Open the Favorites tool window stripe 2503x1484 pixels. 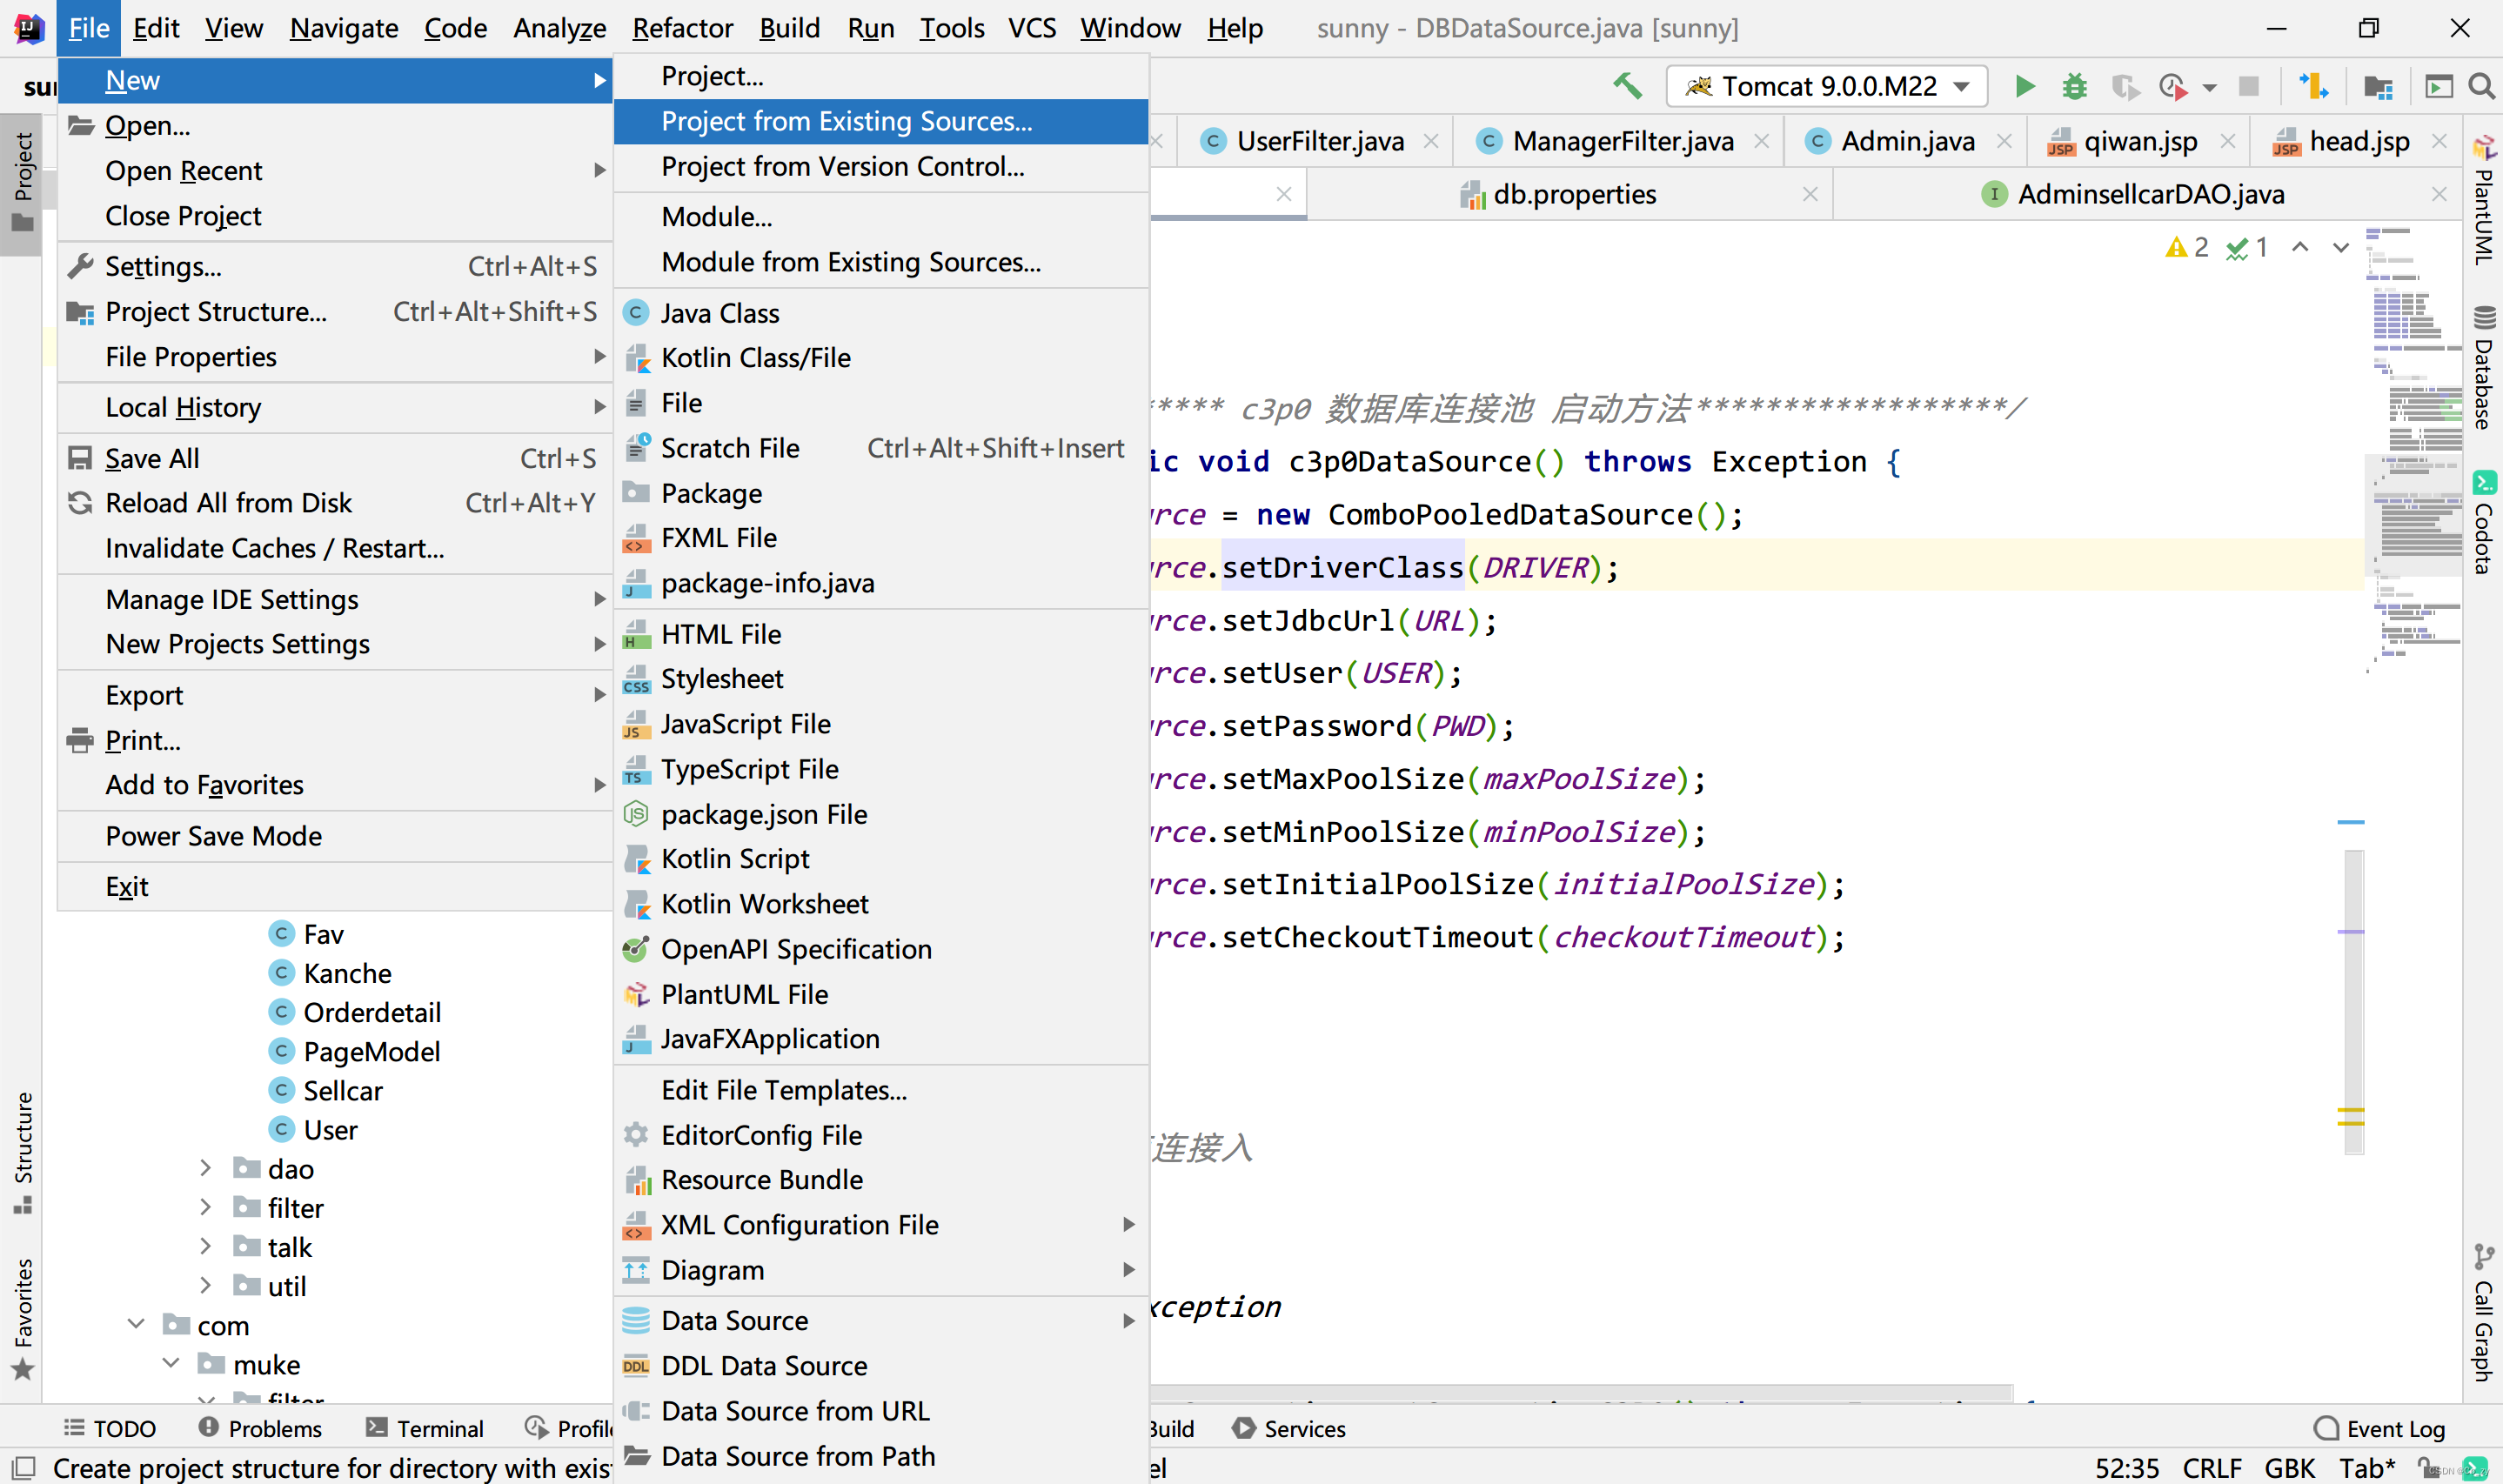pyautogui.click(x=22, y=1319)
